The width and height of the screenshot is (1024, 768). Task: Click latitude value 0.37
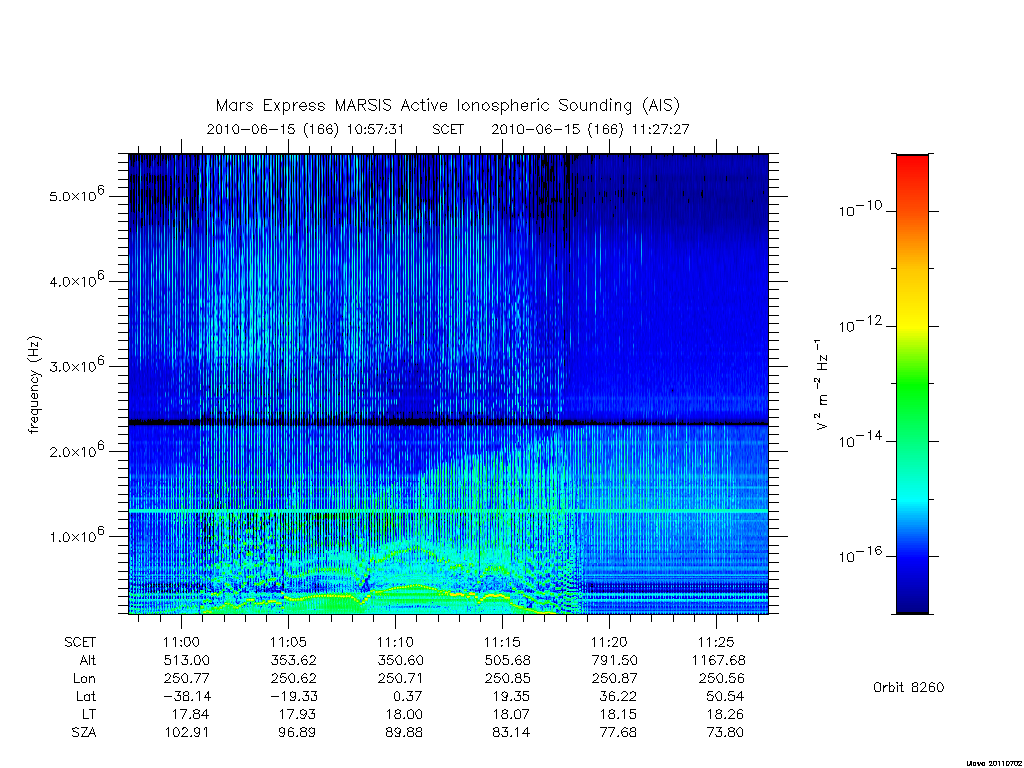tap(408, 696)
